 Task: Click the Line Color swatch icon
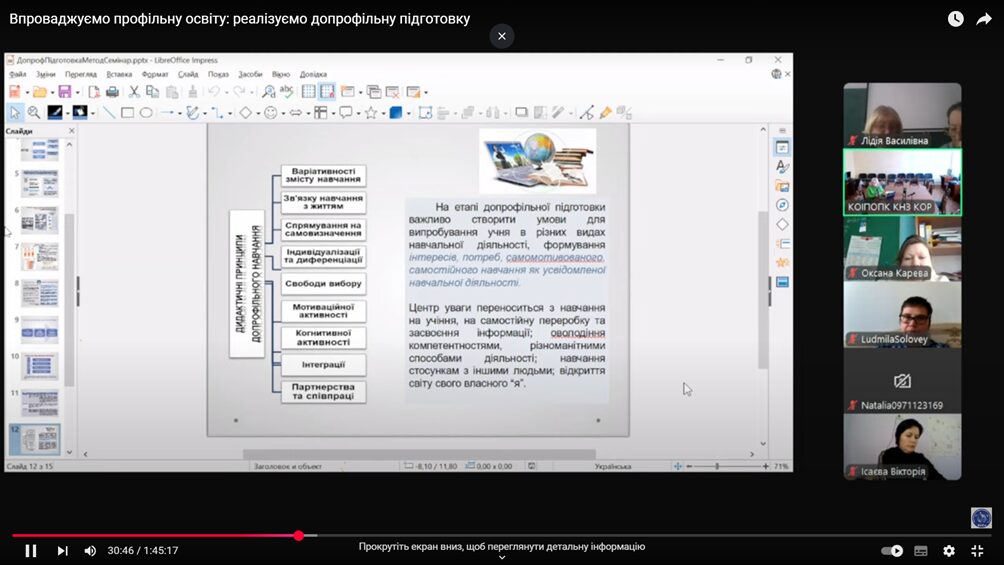[55, 113]
